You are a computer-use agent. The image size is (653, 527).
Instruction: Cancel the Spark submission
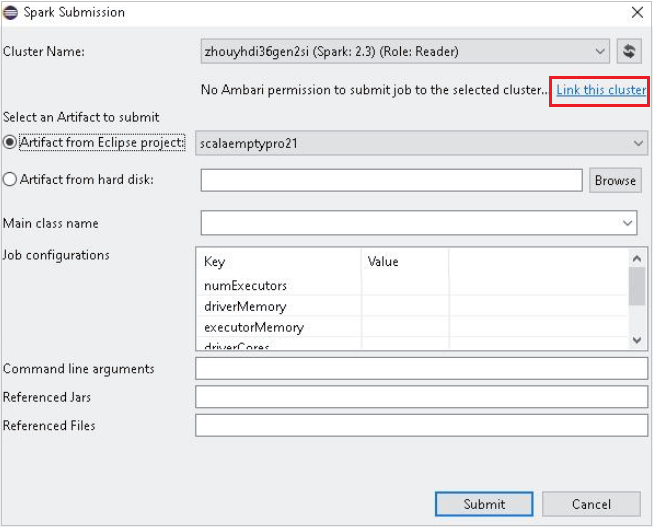(x=591, y=504)
